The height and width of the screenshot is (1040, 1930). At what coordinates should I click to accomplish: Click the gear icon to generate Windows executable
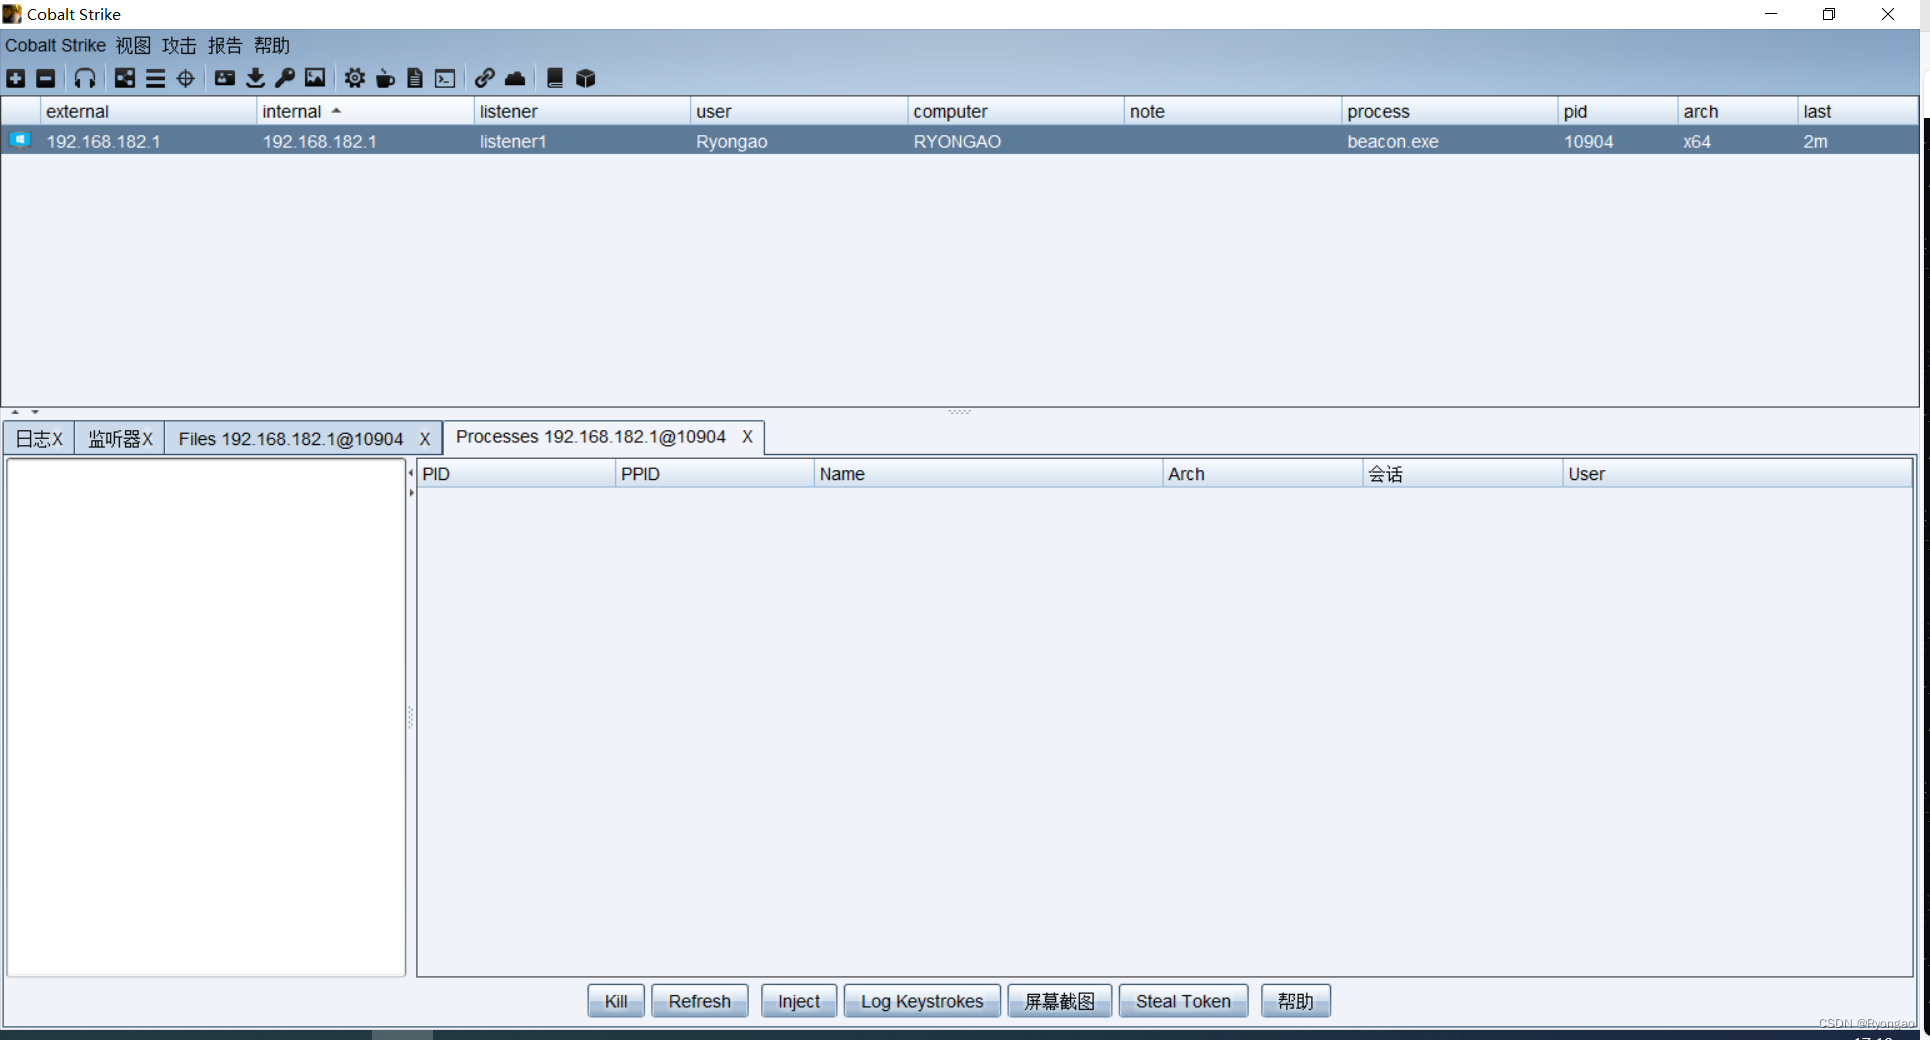[355, 78]
